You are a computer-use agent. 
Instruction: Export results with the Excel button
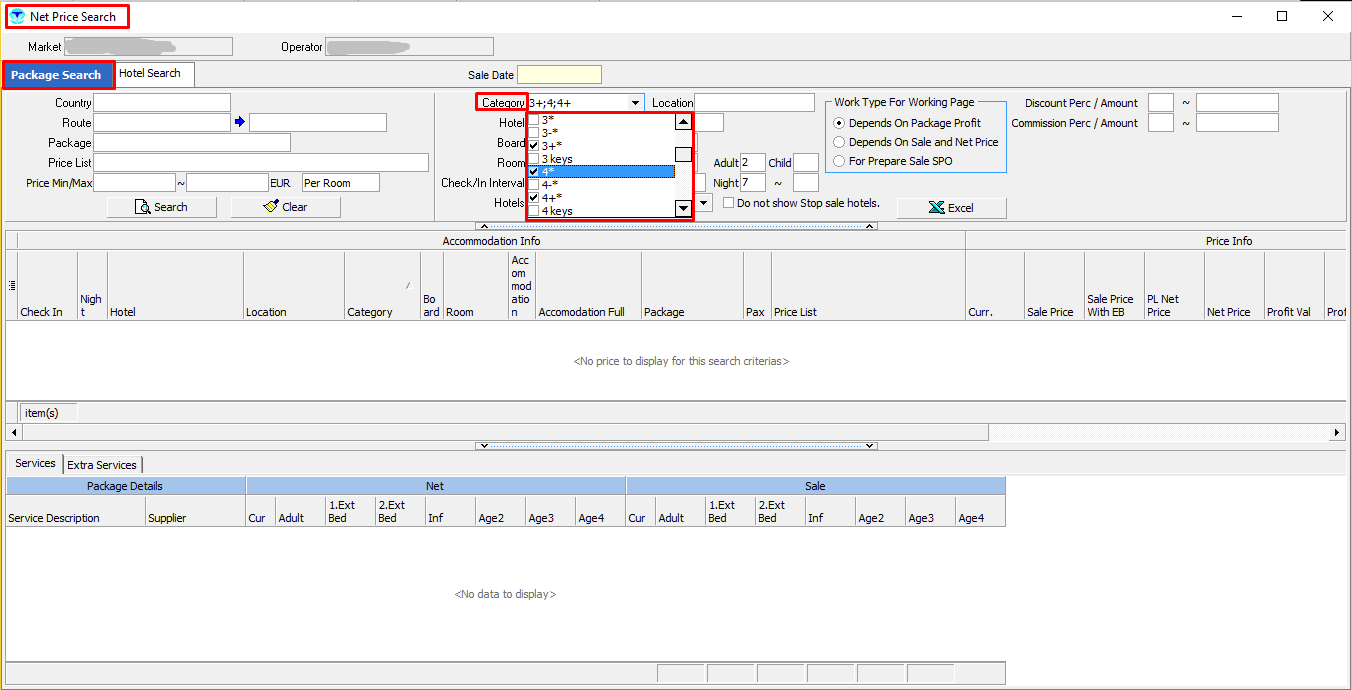pos(950,208)
